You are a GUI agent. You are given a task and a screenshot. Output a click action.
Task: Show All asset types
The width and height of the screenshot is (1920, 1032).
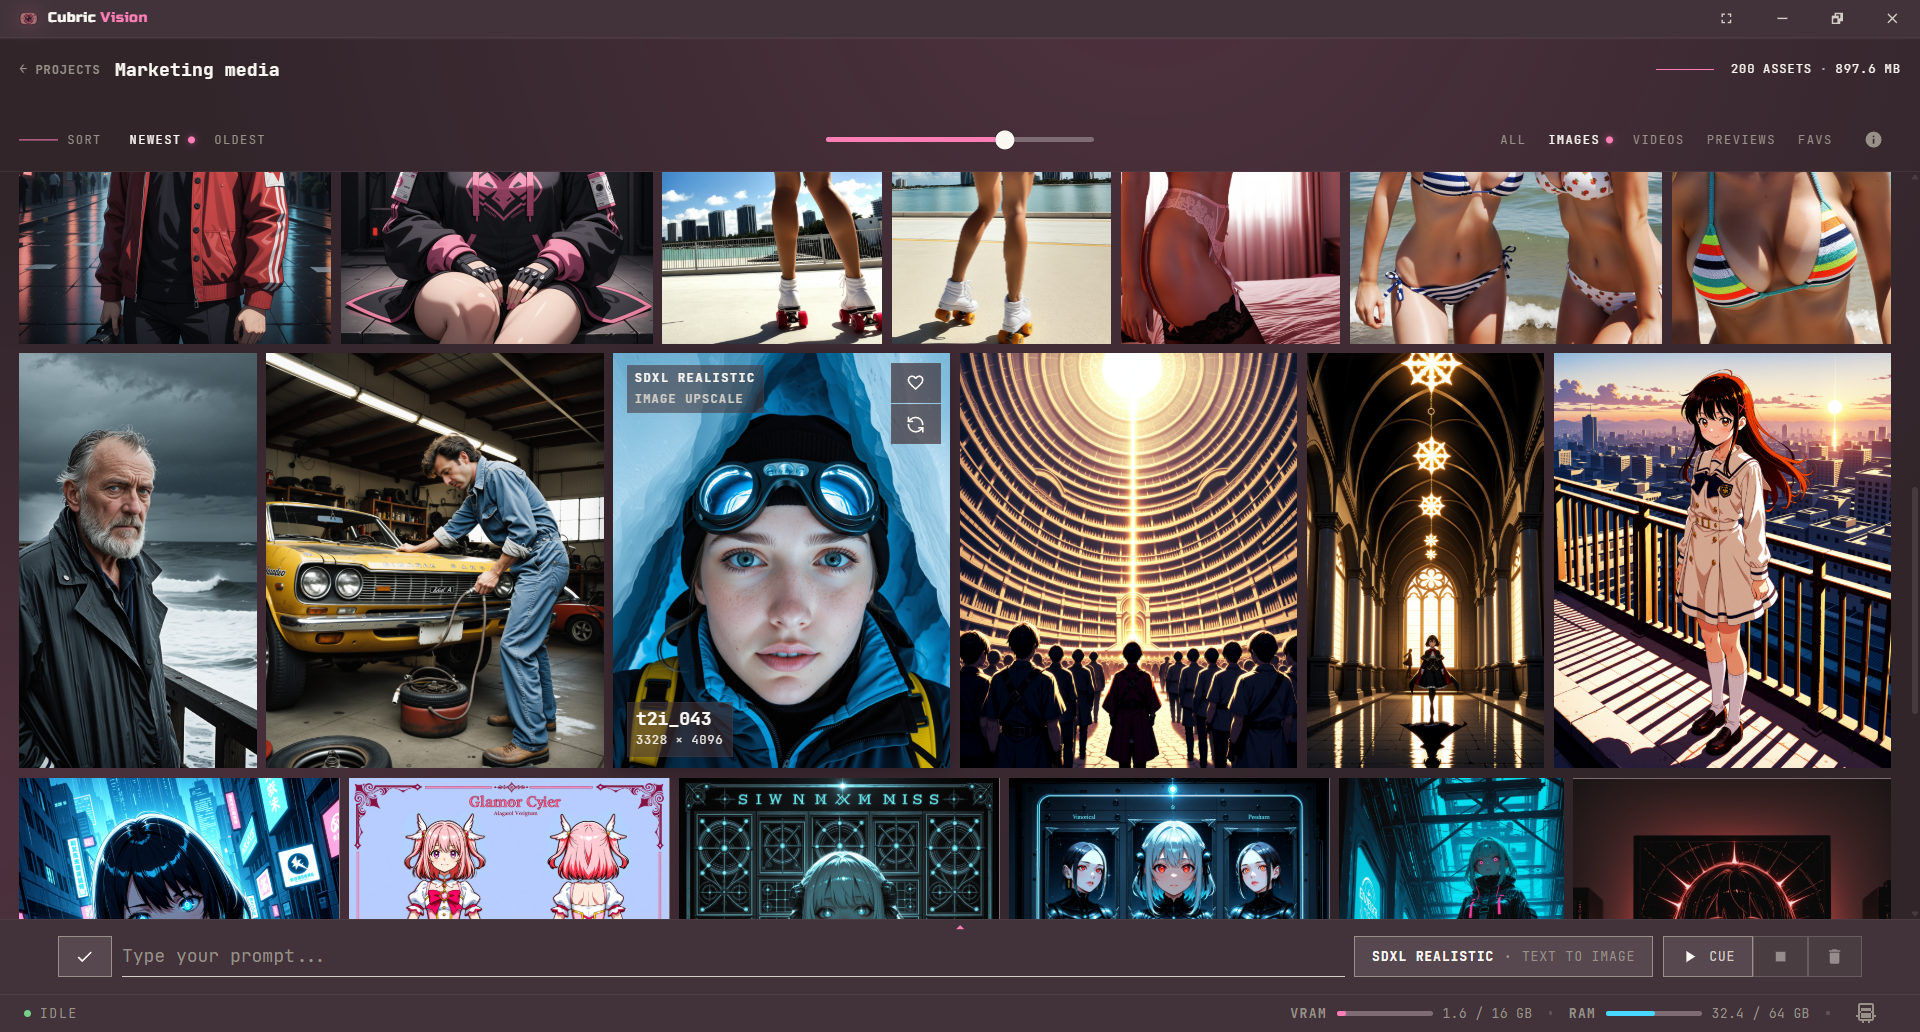coord(1513,140)
